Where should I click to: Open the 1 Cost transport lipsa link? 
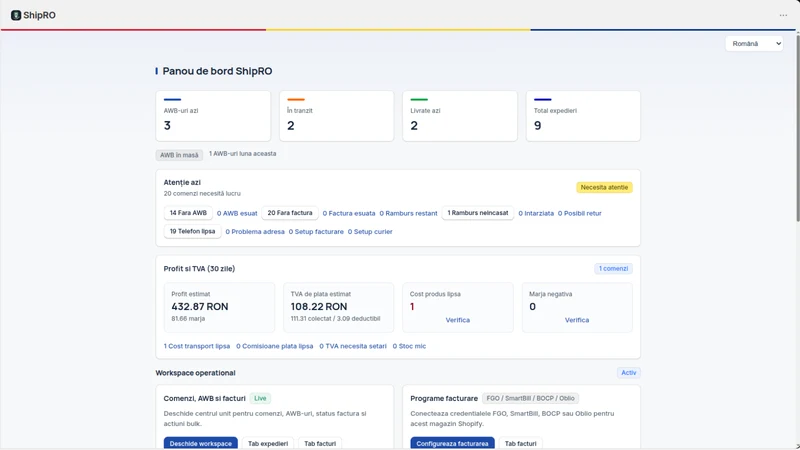197,346
